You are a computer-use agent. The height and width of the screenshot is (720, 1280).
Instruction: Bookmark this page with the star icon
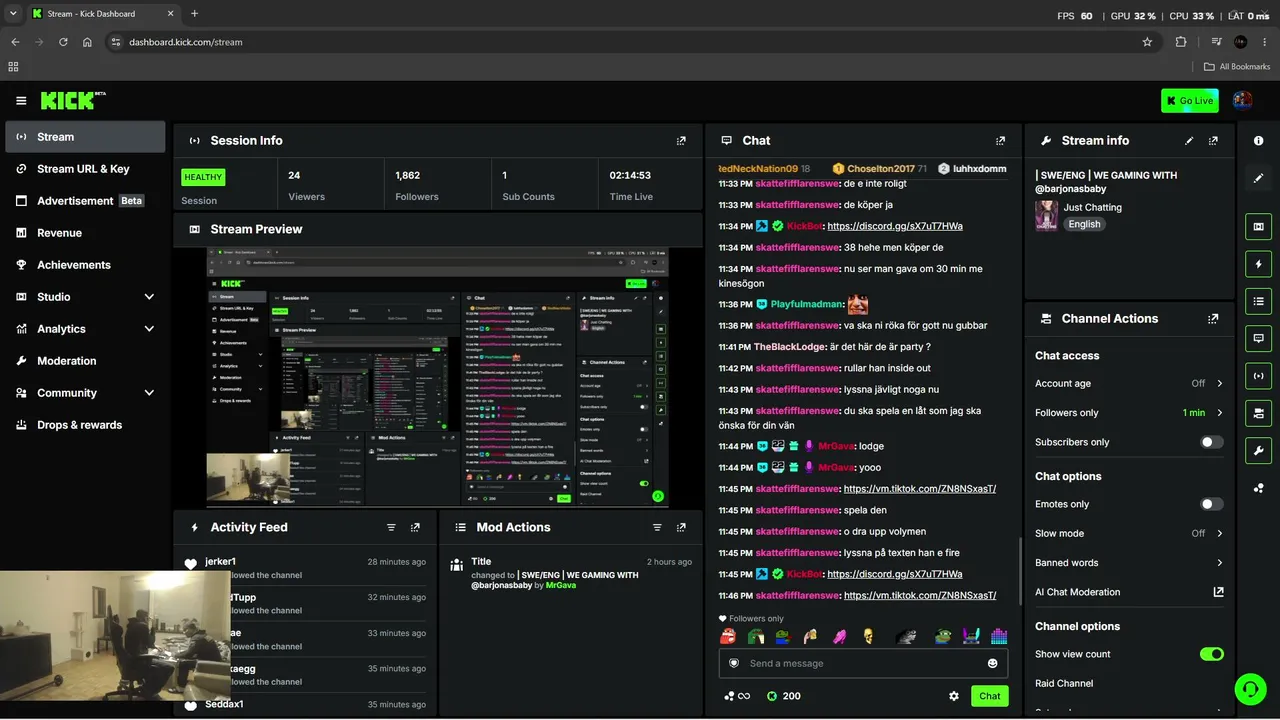point(1147,42)
